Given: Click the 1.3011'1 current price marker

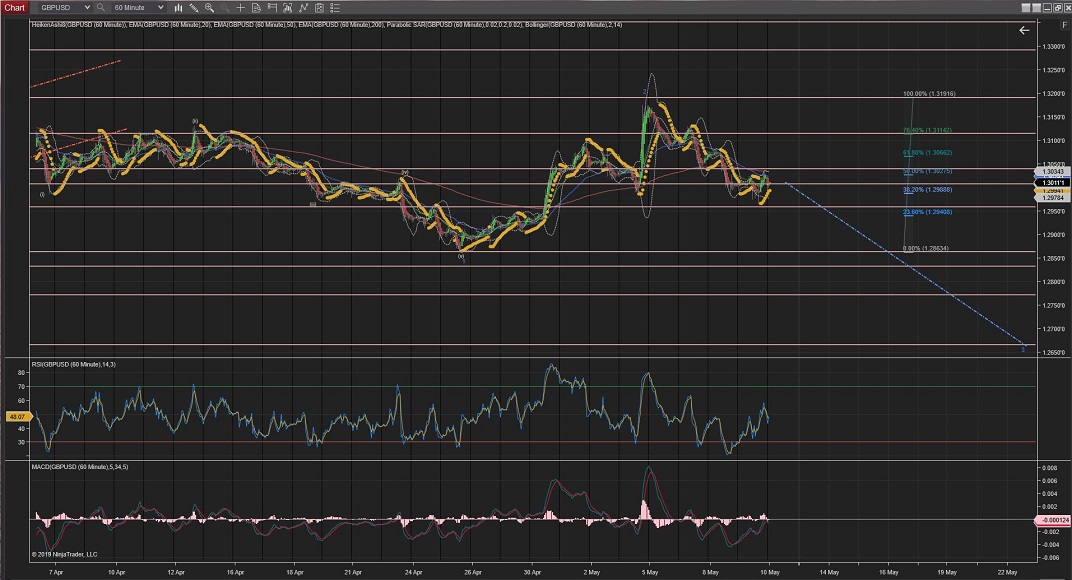Looking at the screenshot, I should coord(1051,183).
